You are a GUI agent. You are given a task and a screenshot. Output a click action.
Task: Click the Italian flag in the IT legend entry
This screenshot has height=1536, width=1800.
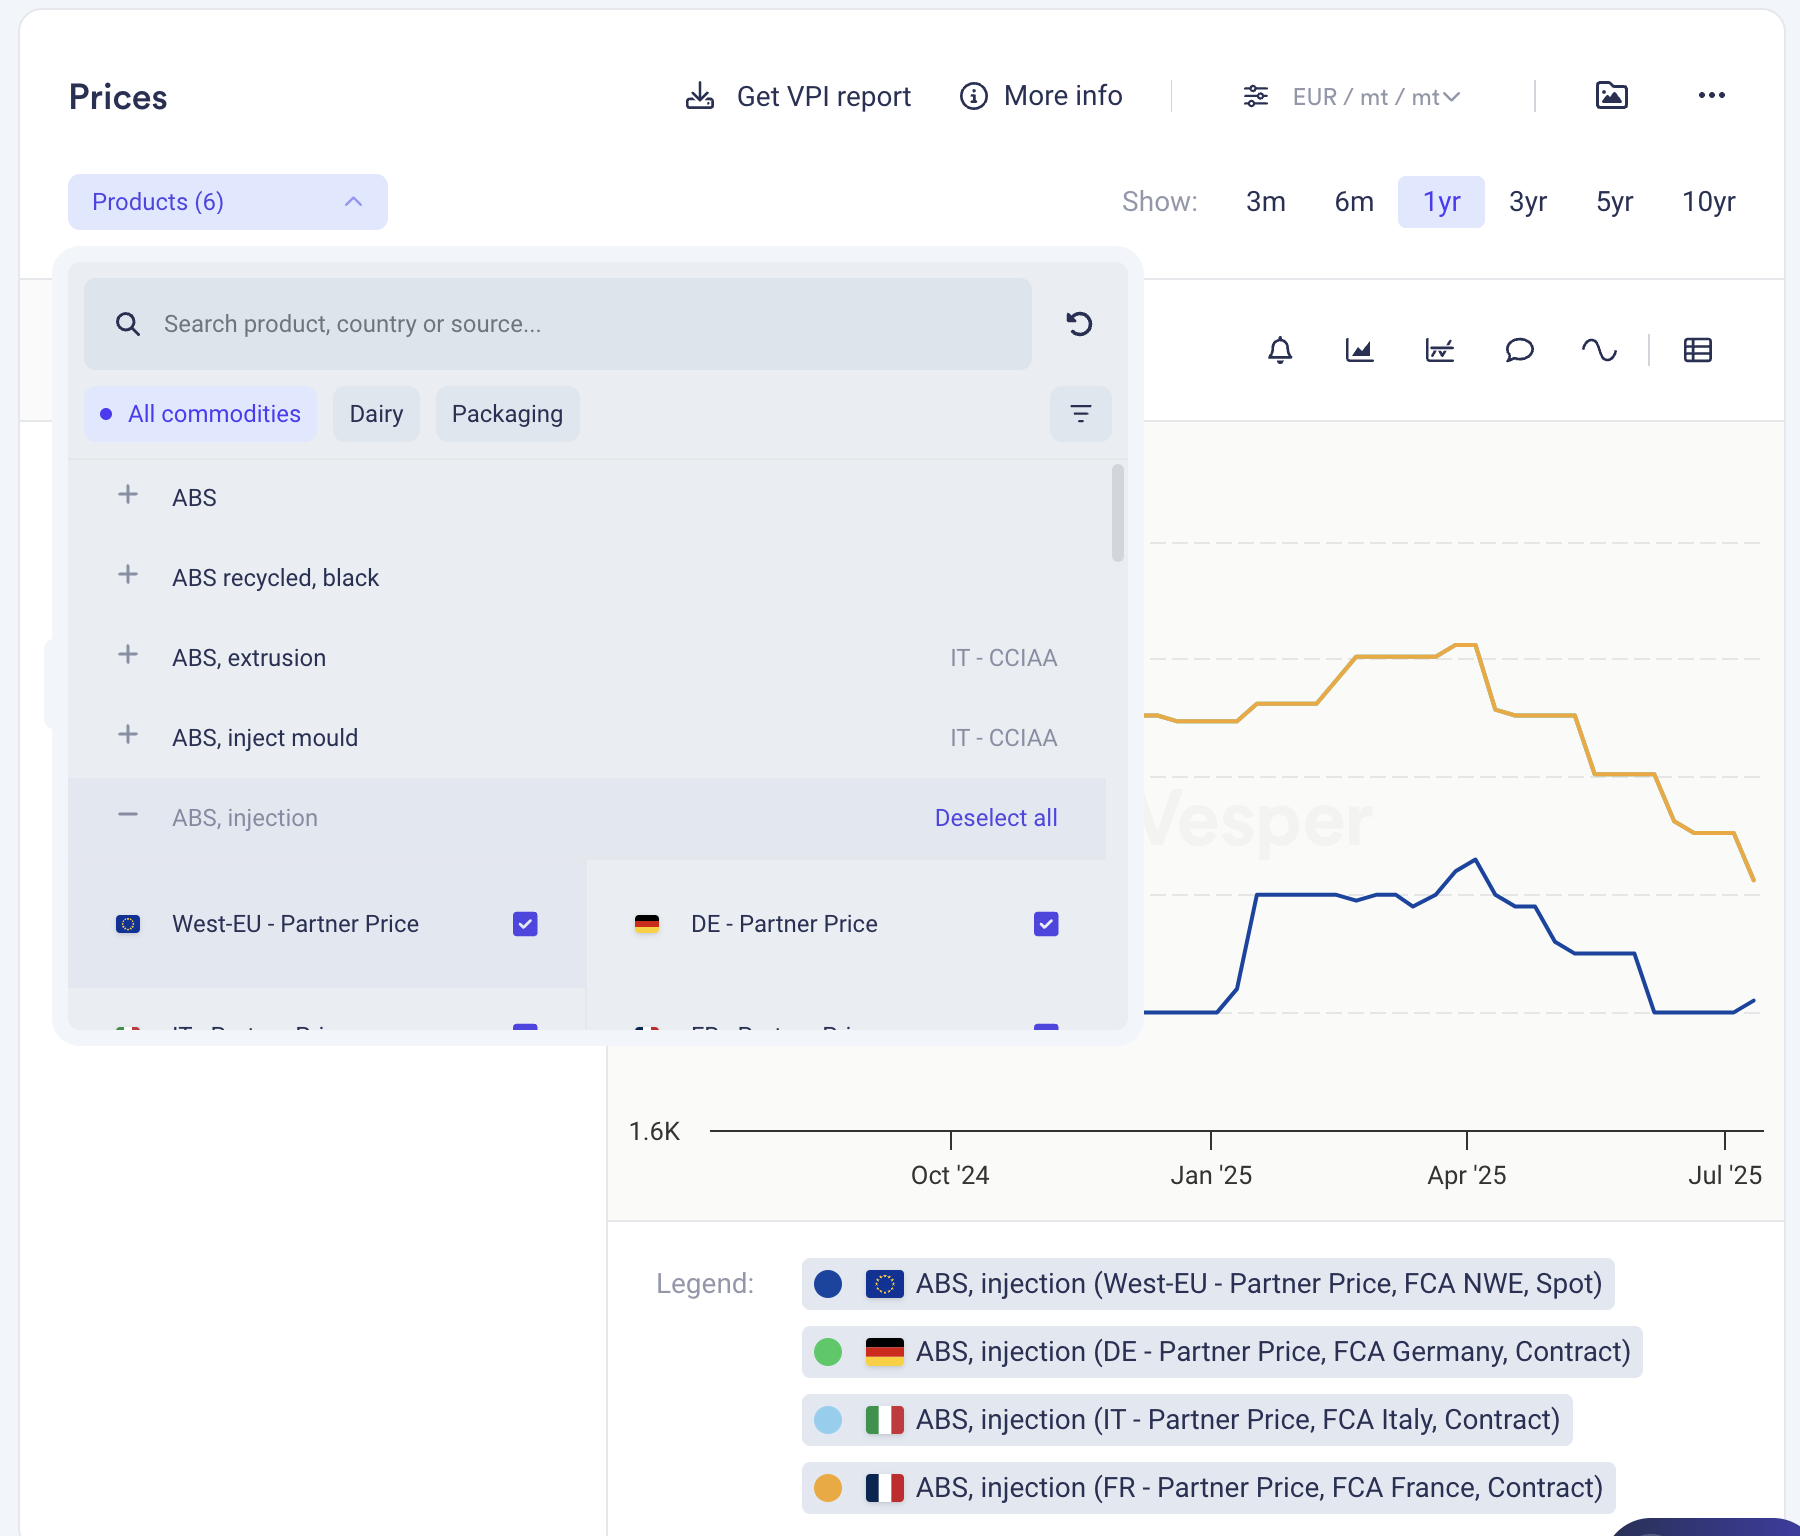[x=885, y=1420]
